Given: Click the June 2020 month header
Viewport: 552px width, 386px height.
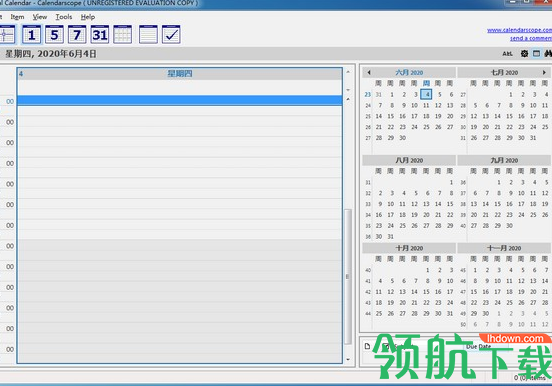Looking at the screenshot, I should click(409, 73).
